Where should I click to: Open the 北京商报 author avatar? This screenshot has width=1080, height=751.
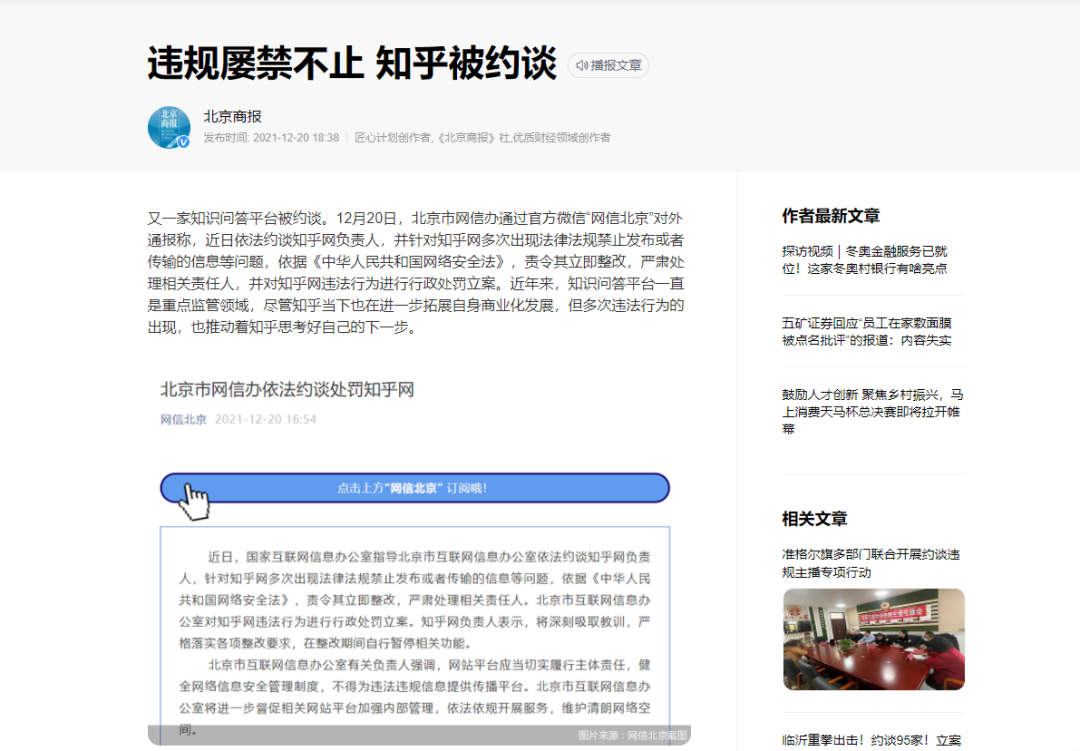tap(169, 127)
